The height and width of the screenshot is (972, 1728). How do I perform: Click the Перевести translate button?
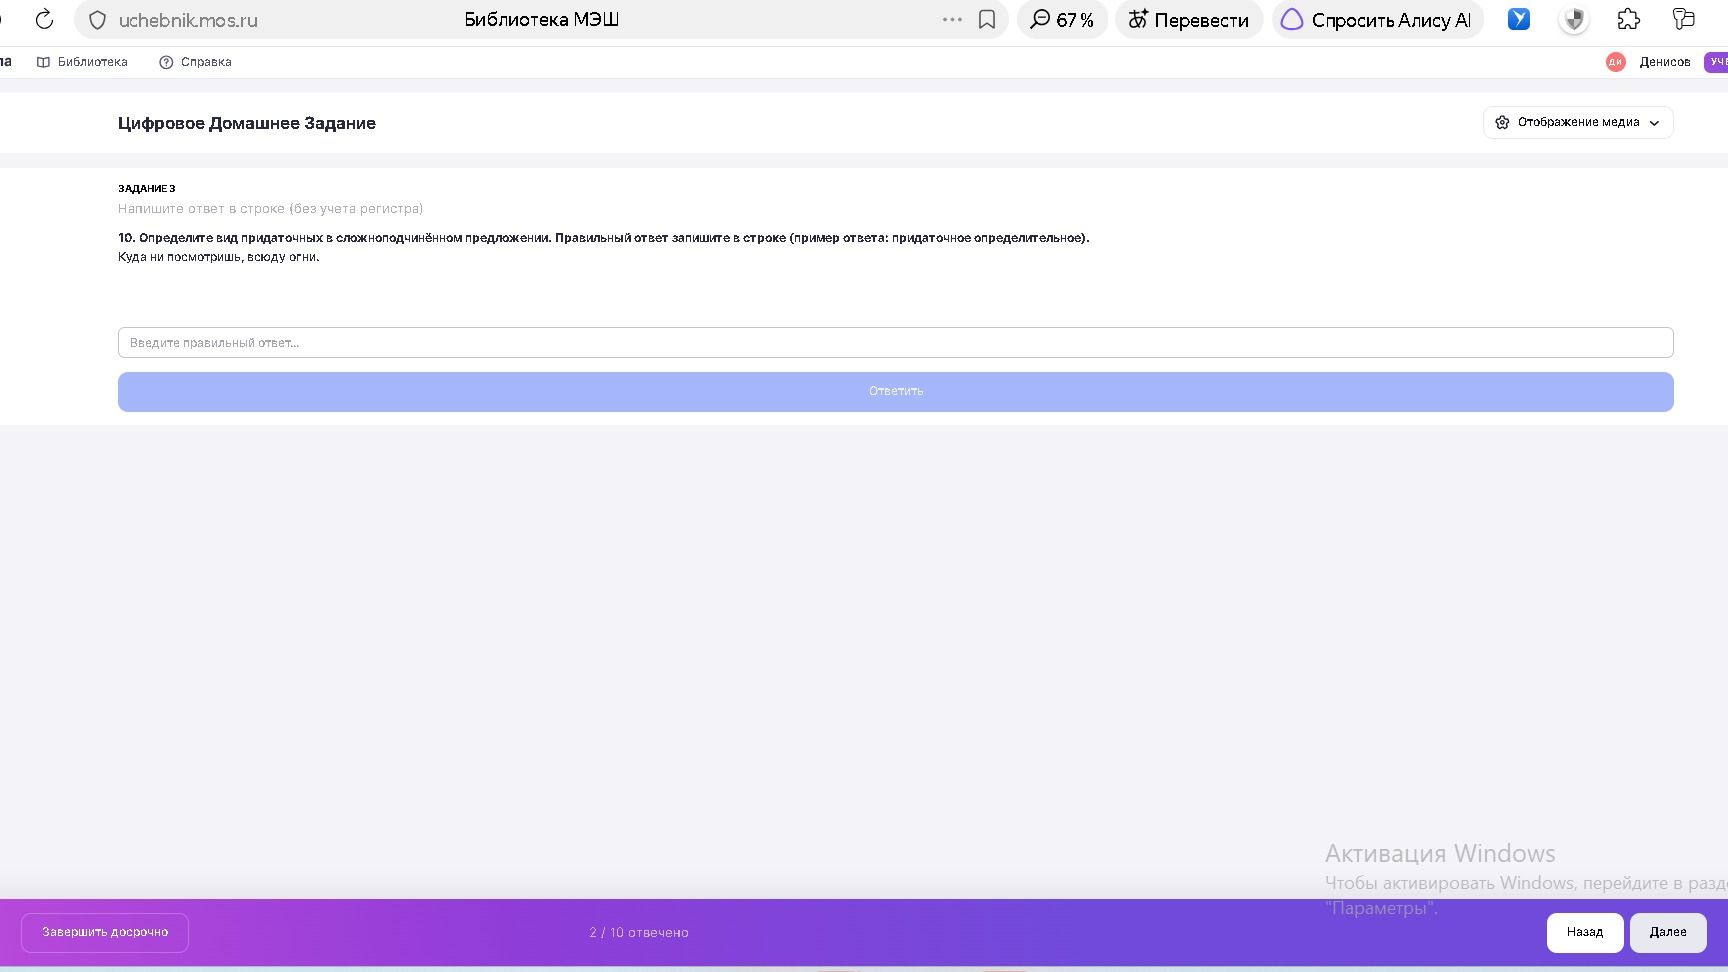(x=1189, y=19)
